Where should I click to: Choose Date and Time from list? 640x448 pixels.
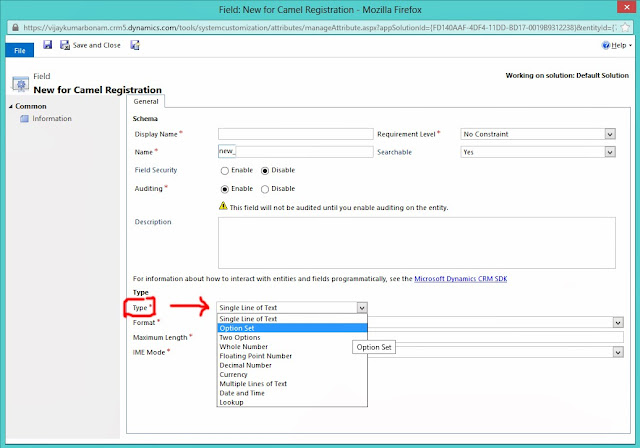[x=292, y=393]
